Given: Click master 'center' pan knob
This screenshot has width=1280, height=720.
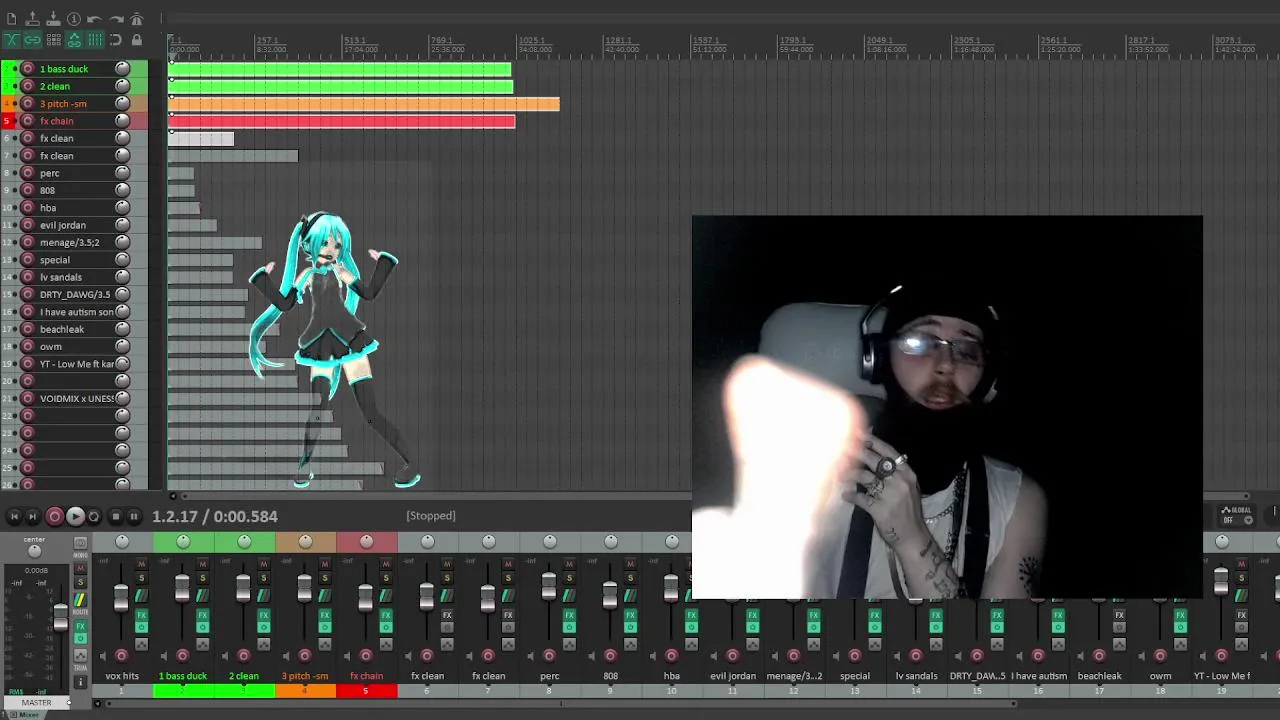Looking at the screenshot, I should point(35,551).
